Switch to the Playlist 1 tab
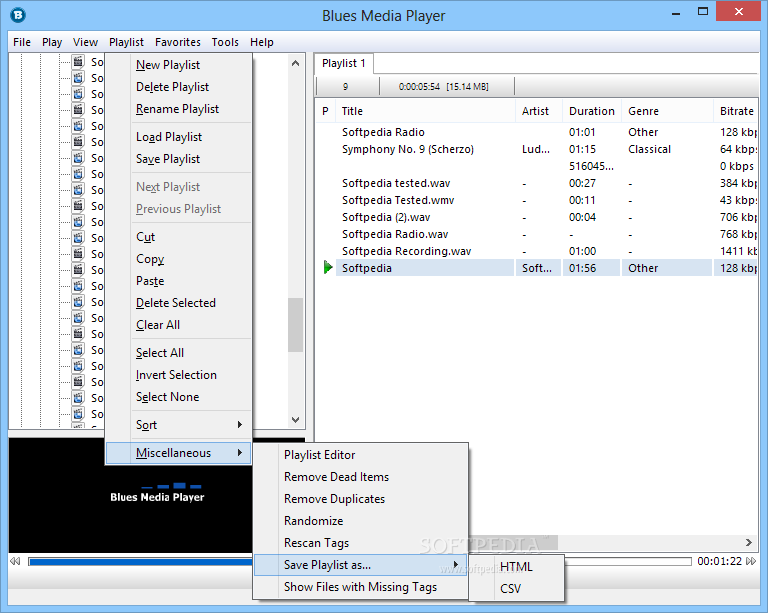Screen dimensions: 768x613 coord(344,63)
